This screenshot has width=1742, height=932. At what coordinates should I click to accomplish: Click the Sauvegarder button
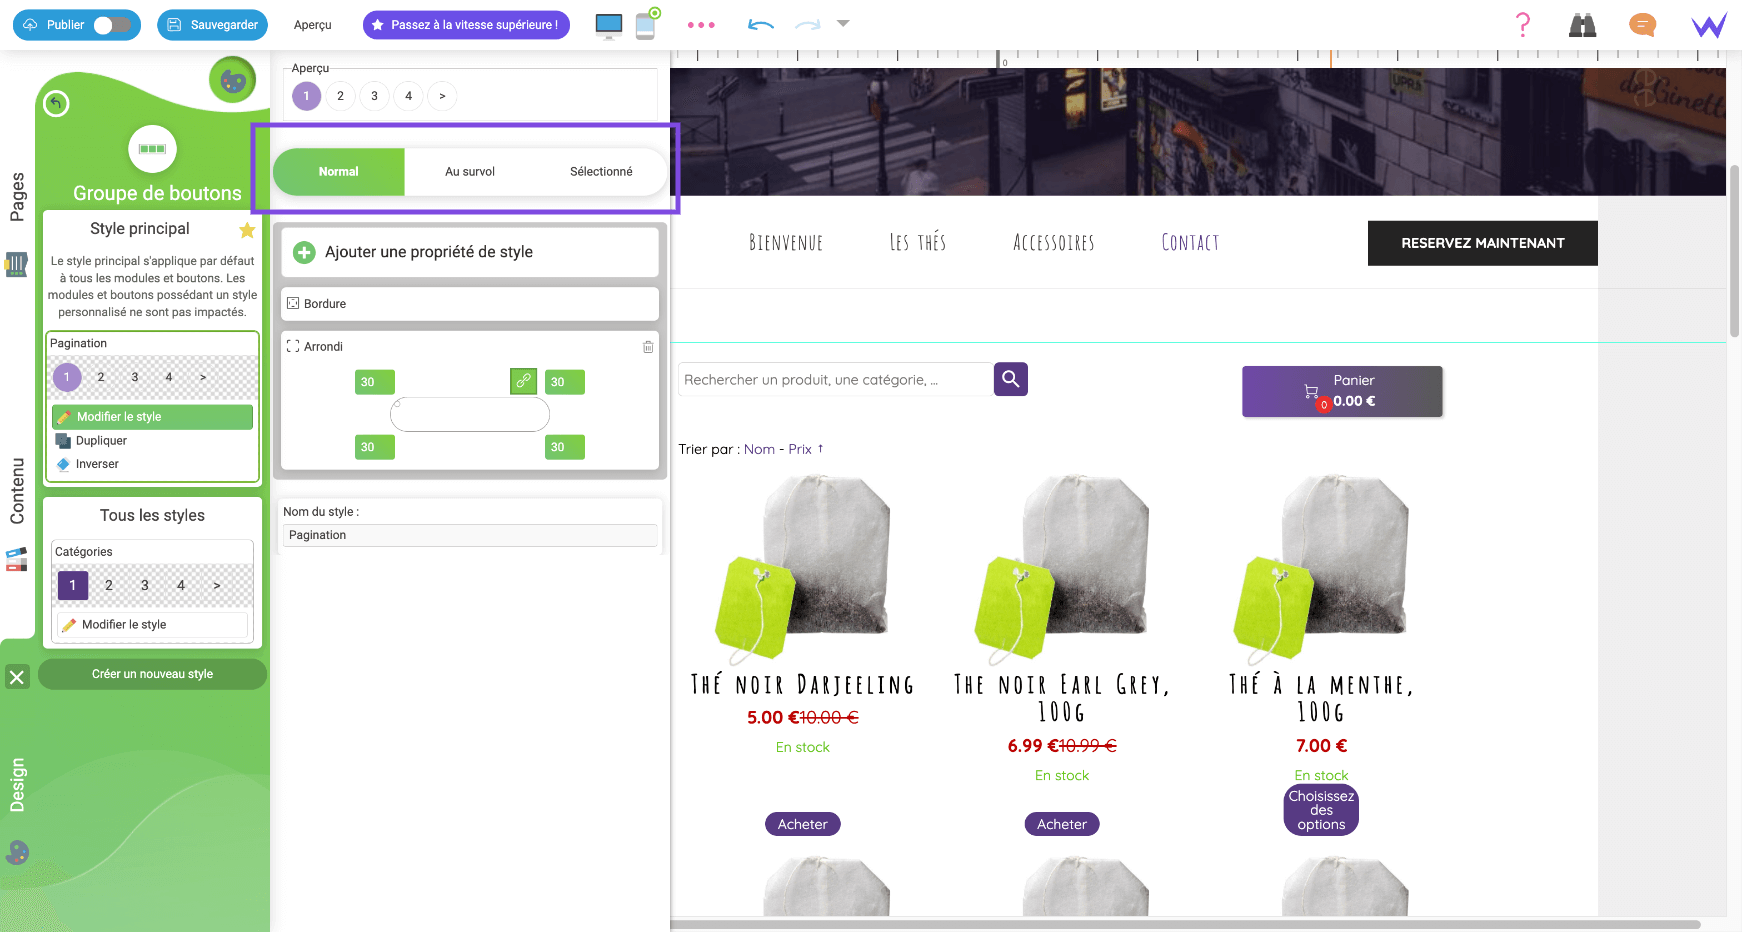(x=212, y=25)
